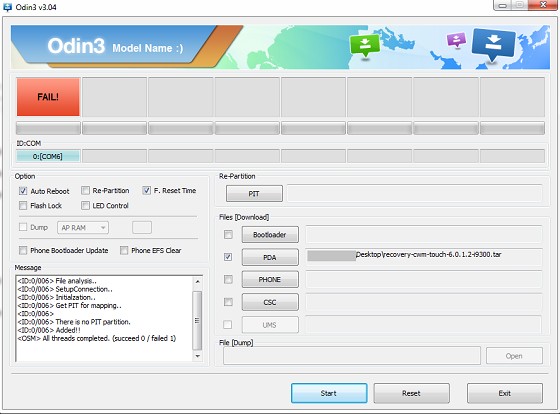Click the Message log scrollbar down arrow
This screenshot has height=414, width=560.
[x=197, y=356]
